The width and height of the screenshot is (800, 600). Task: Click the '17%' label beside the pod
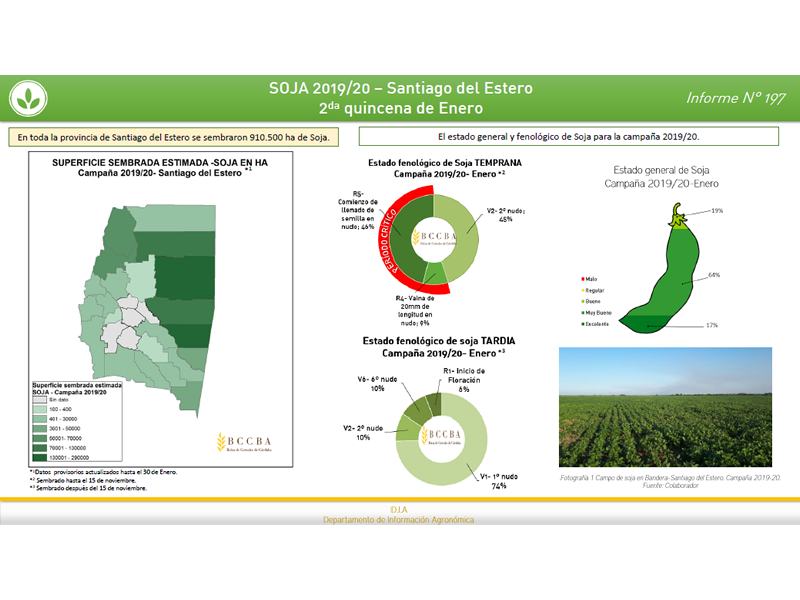[712, 325]
